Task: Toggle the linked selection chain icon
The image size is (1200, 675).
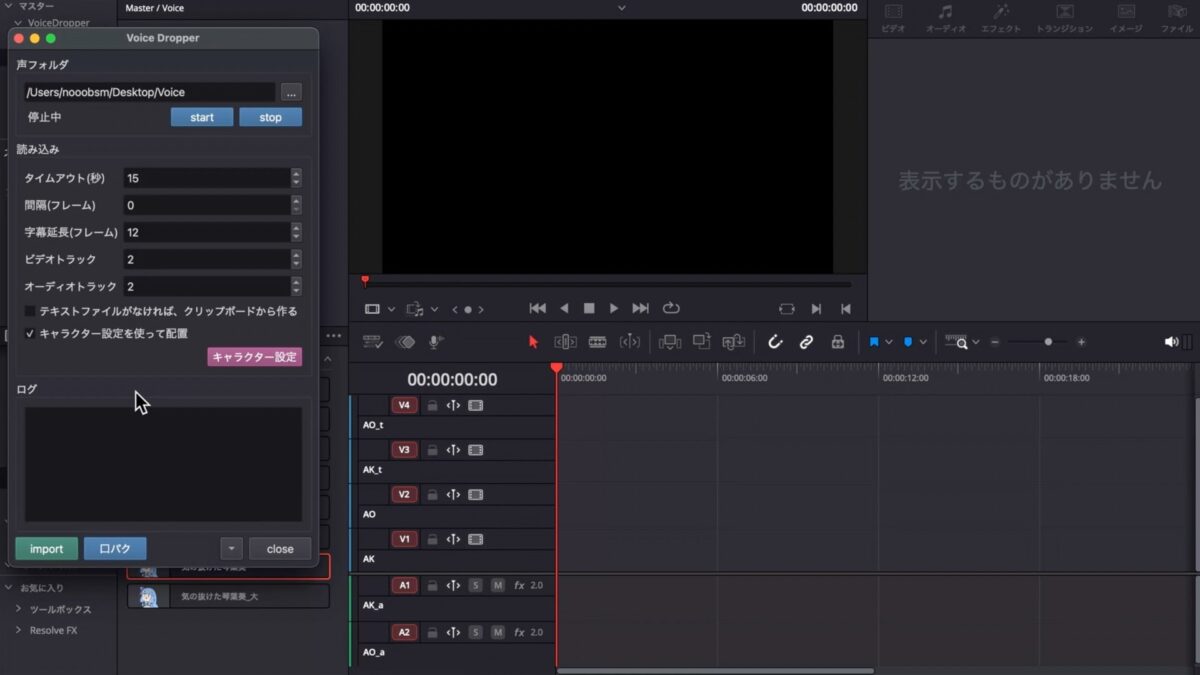Action: (x=807, y=341)
